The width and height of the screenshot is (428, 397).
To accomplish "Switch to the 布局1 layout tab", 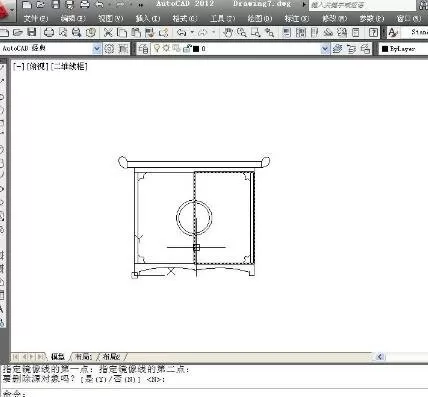I will pos(83,356).
